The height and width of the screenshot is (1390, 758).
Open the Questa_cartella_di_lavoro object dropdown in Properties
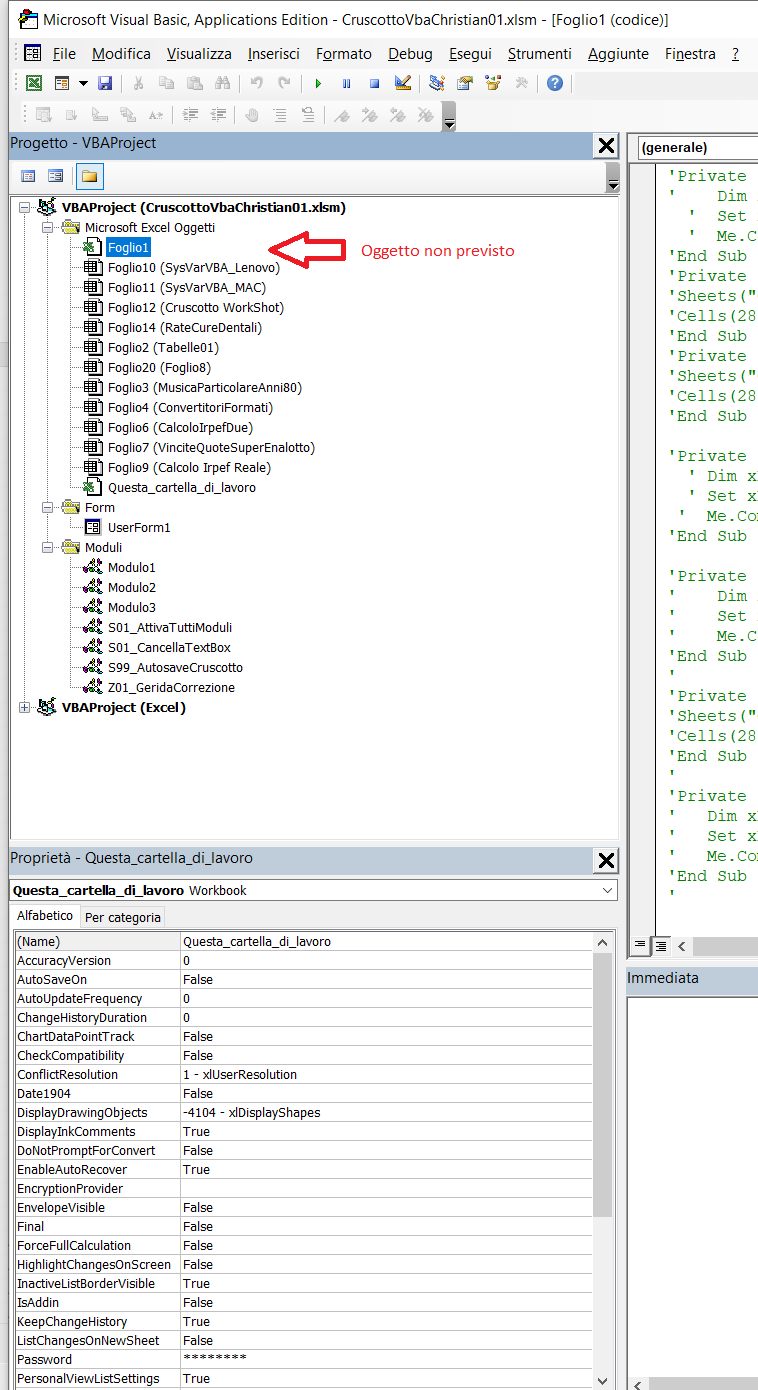point(606,890)
